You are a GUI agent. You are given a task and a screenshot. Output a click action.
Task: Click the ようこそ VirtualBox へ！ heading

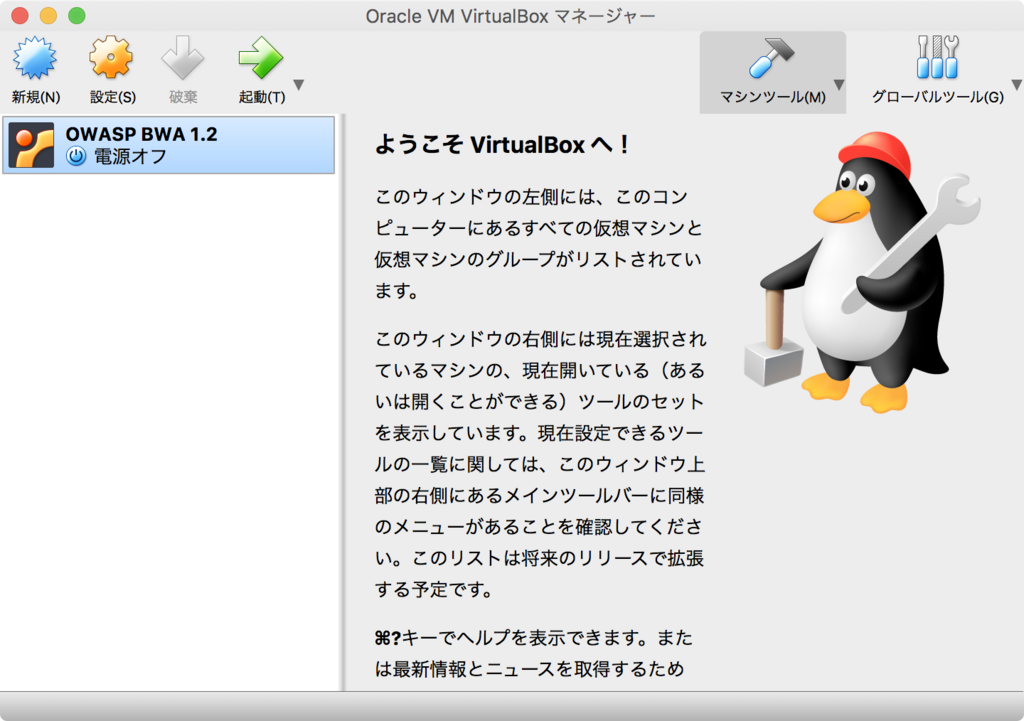[502, 144]
